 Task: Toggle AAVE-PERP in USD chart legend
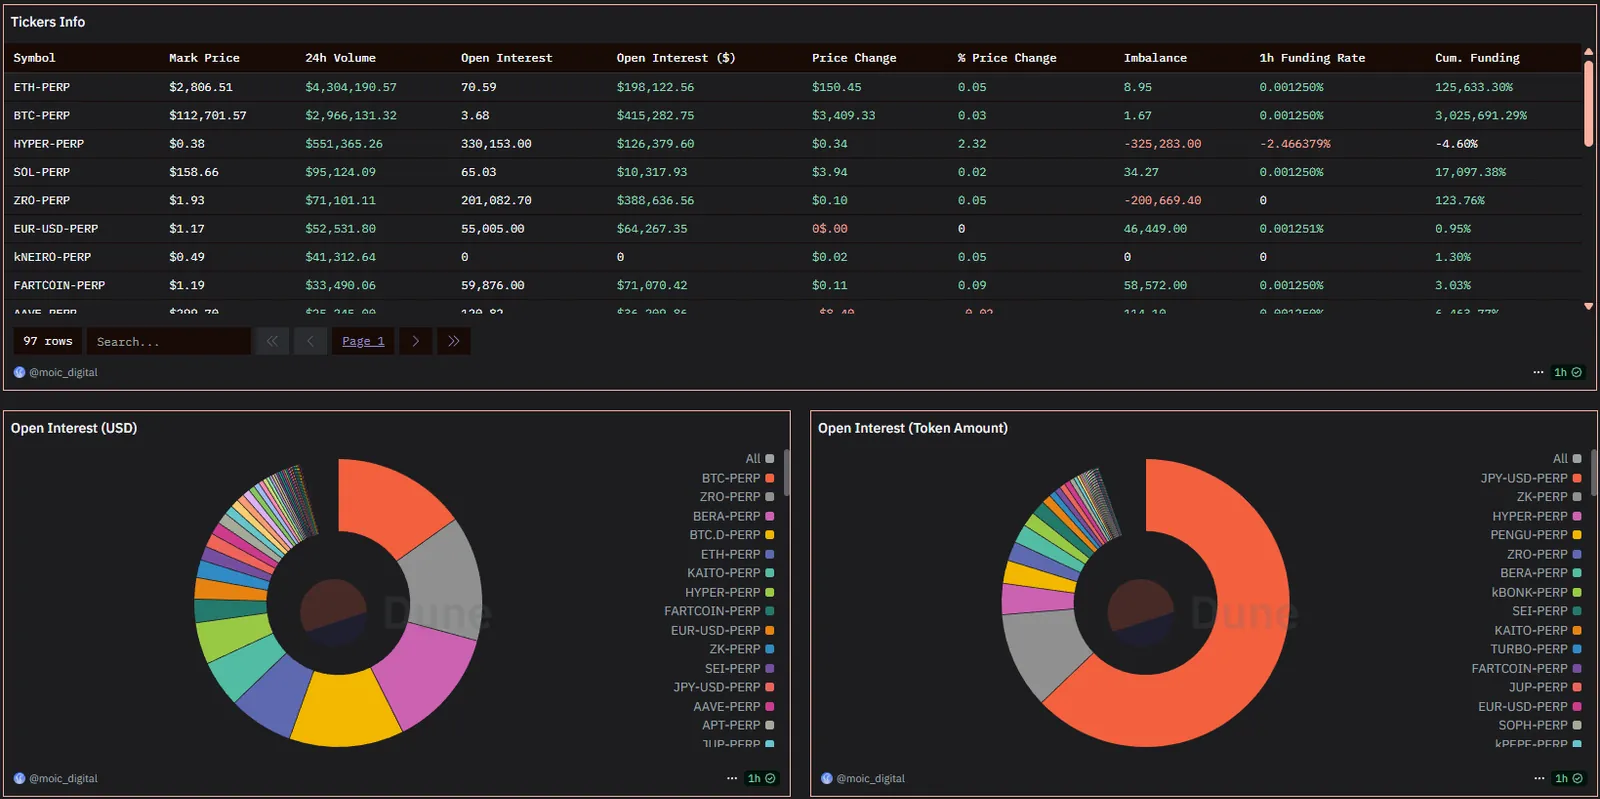coord(733,706)
